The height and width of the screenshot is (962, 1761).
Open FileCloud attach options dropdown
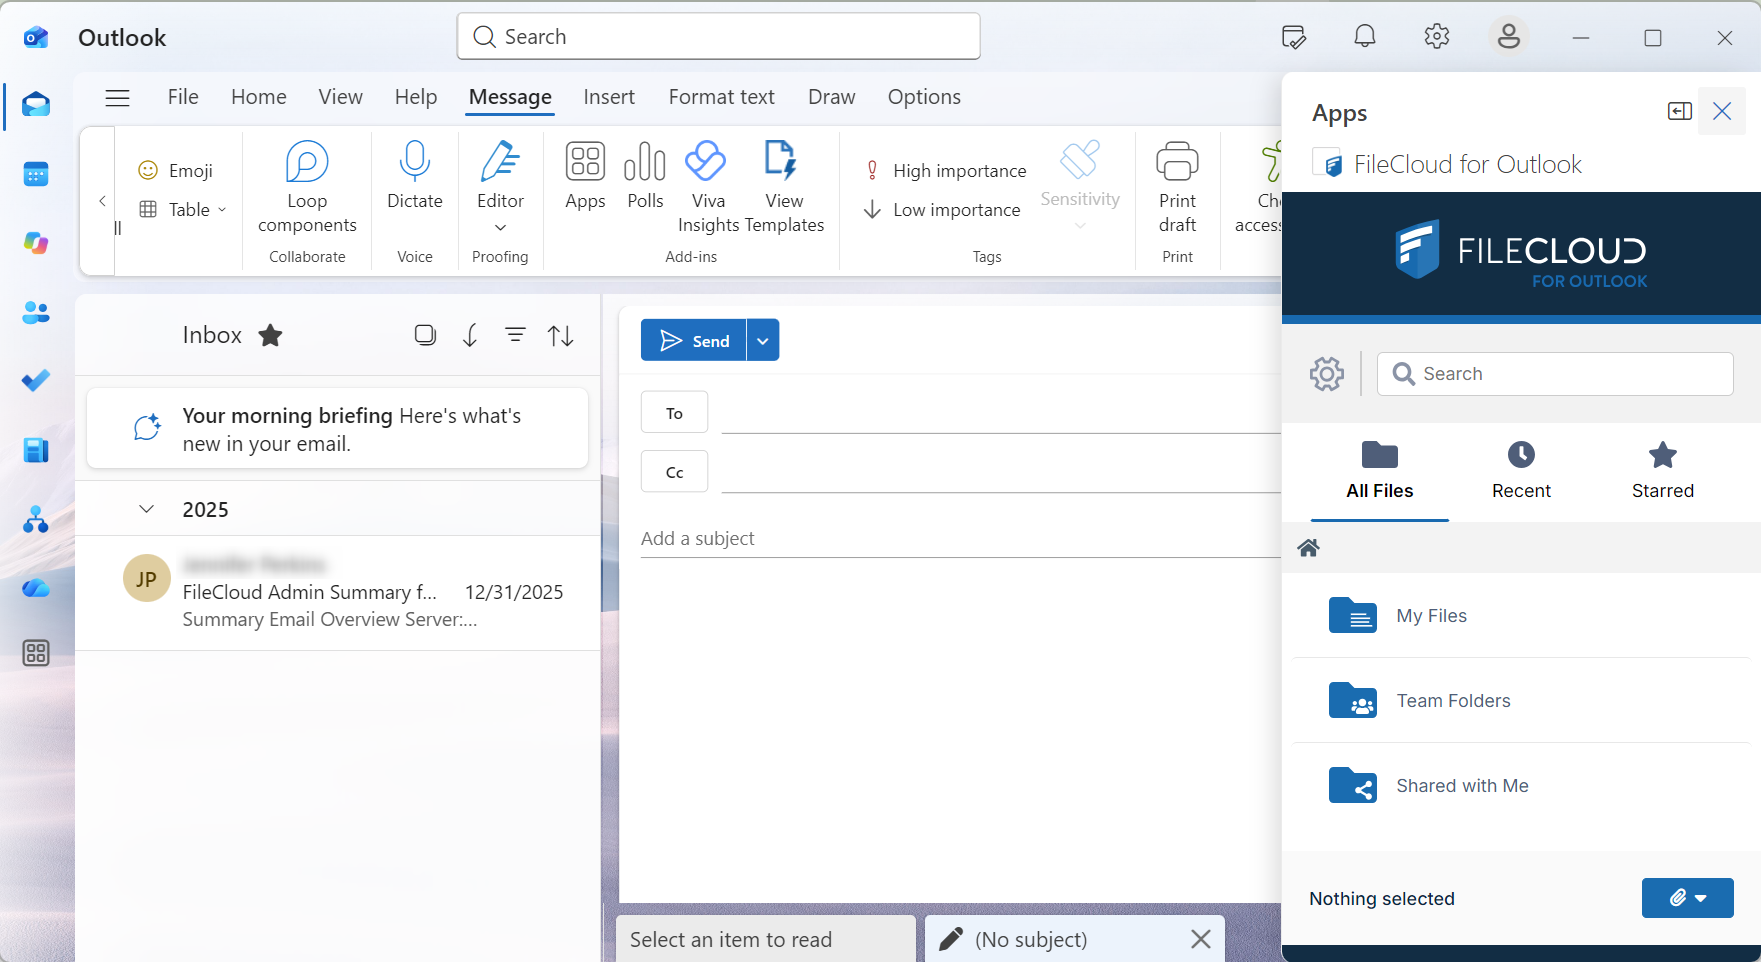click(1688, 898)
